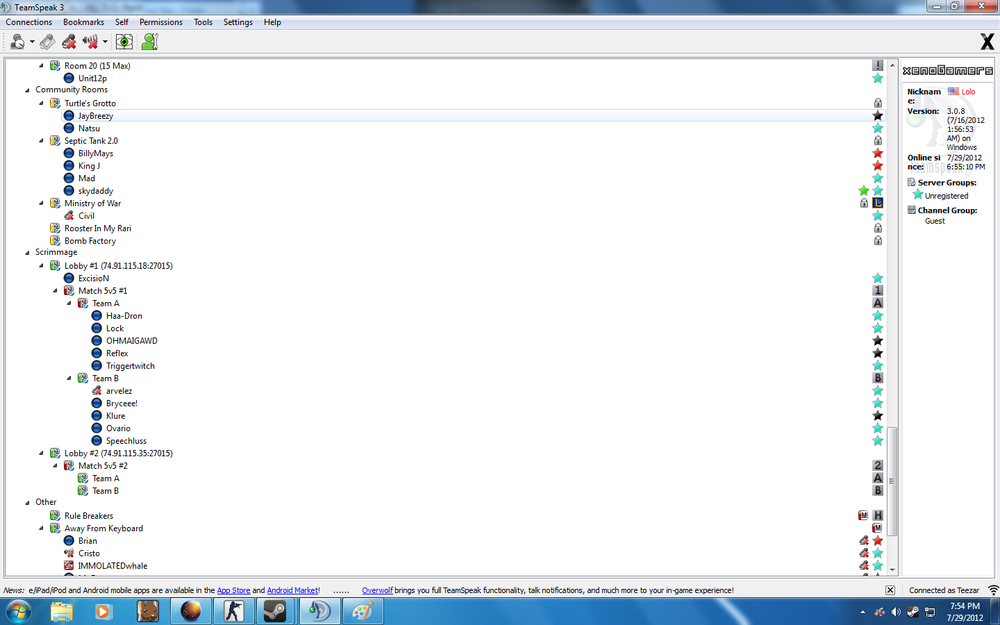Click the channel list scrollbar thumb
1000x625 pixels.
892,482
